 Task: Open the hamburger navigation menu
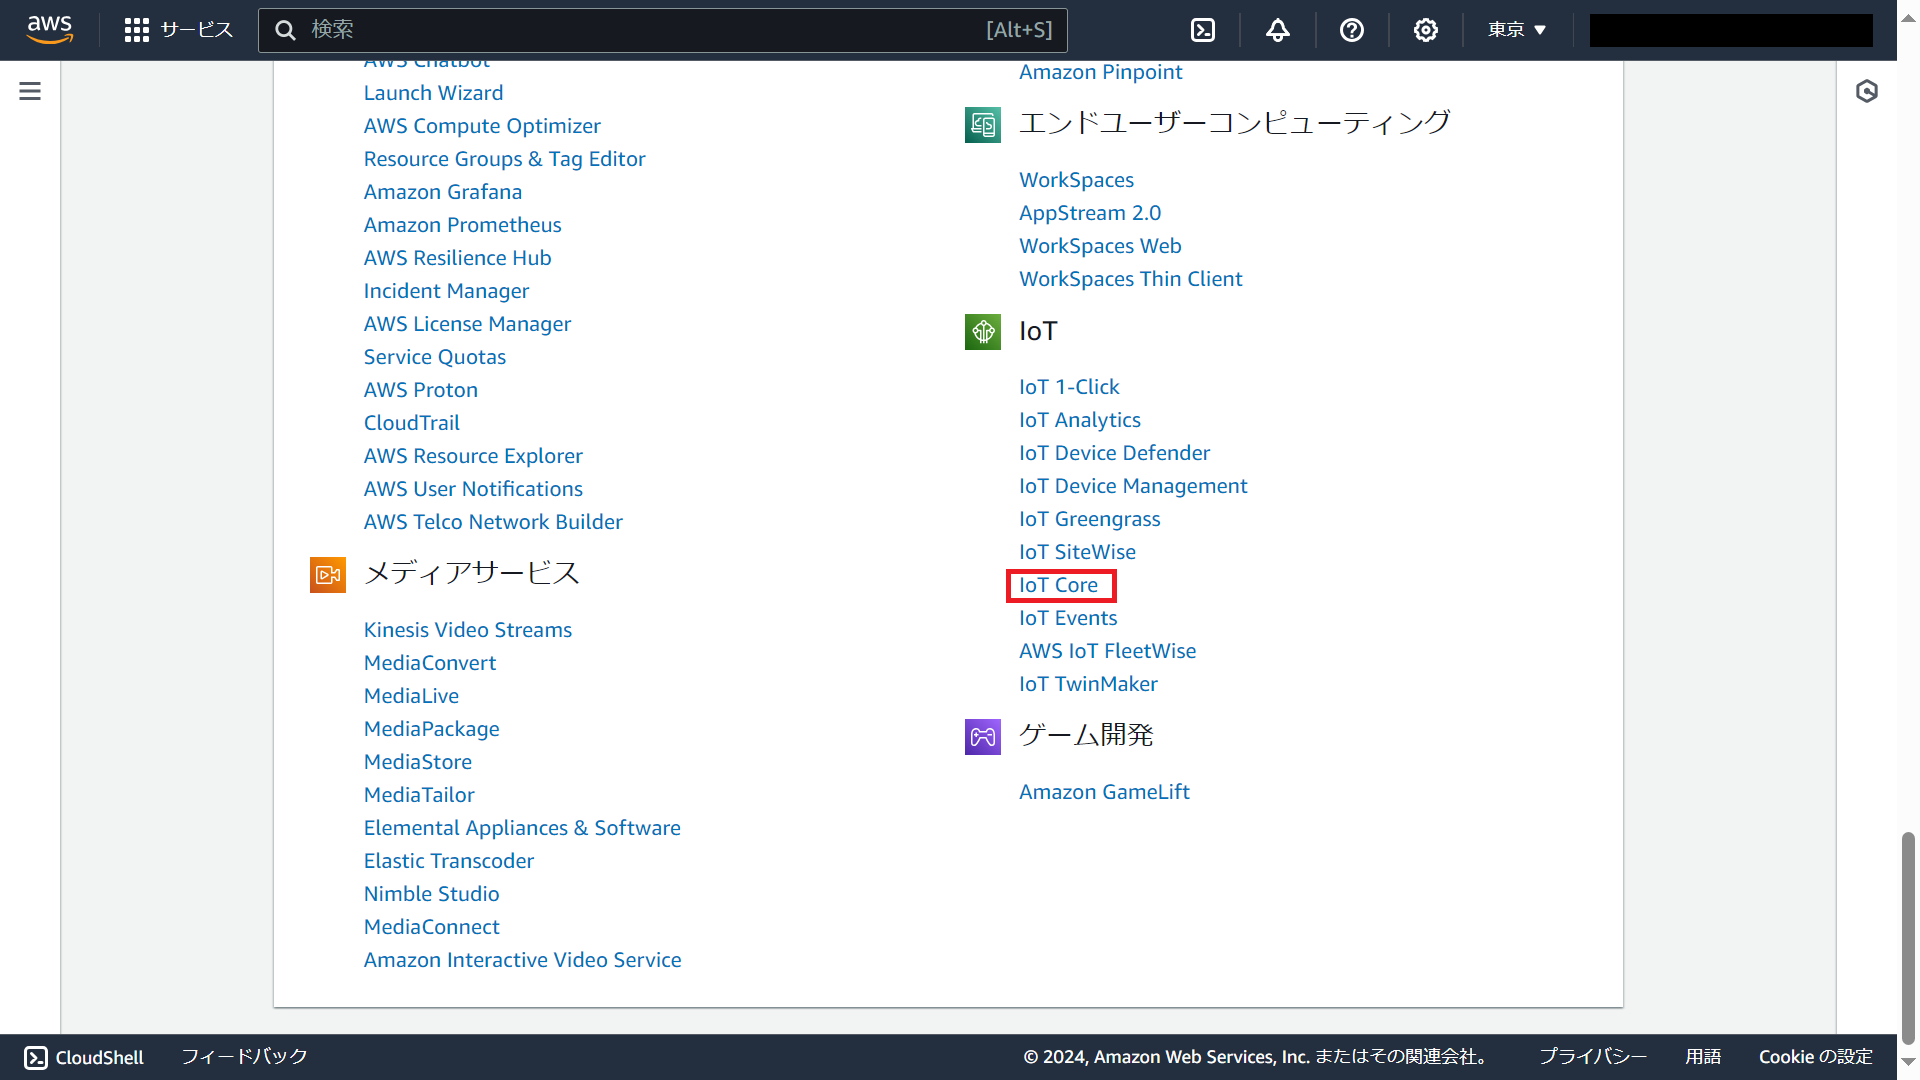(x=29, y=90)
